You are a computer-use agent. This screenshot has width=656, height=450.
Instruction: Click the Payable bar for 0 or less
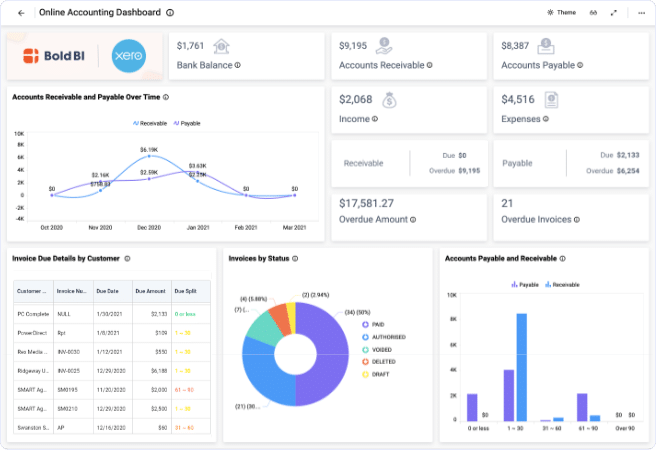pos(472,407)
